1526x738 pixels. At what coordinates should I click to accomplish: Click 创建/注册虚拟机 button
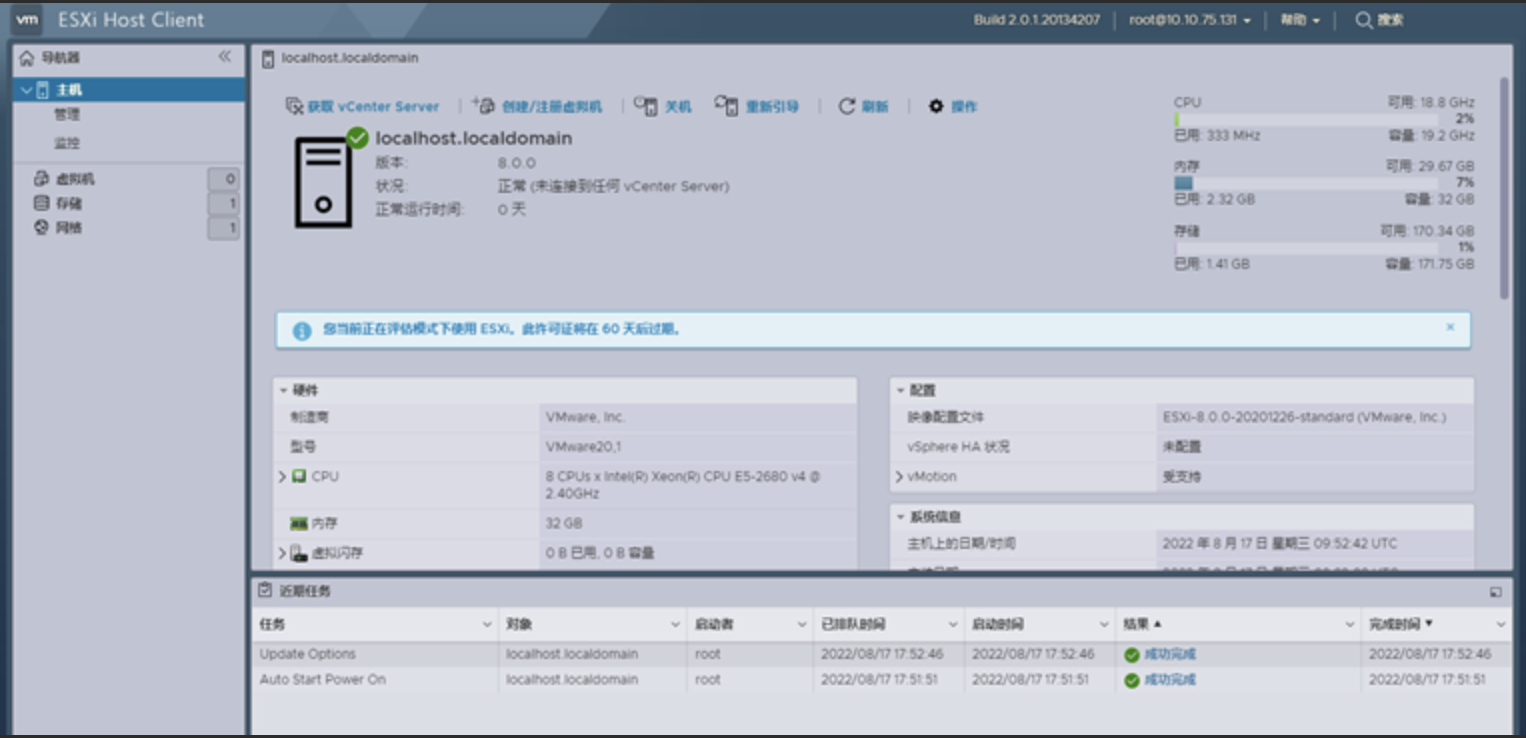point(537,106)
